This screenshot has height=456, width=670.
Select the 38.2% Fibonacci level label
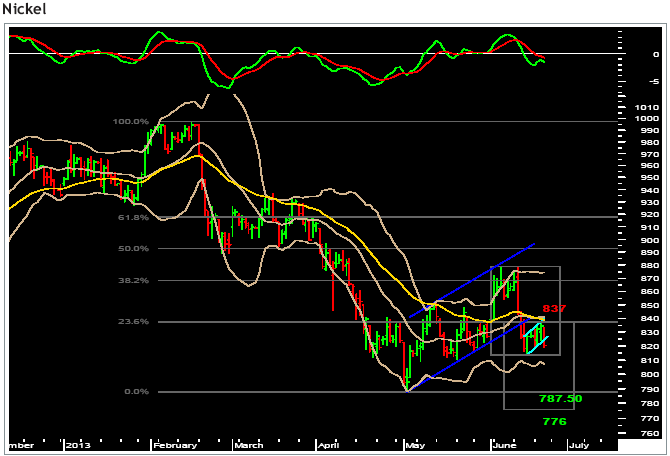point(133,280)
